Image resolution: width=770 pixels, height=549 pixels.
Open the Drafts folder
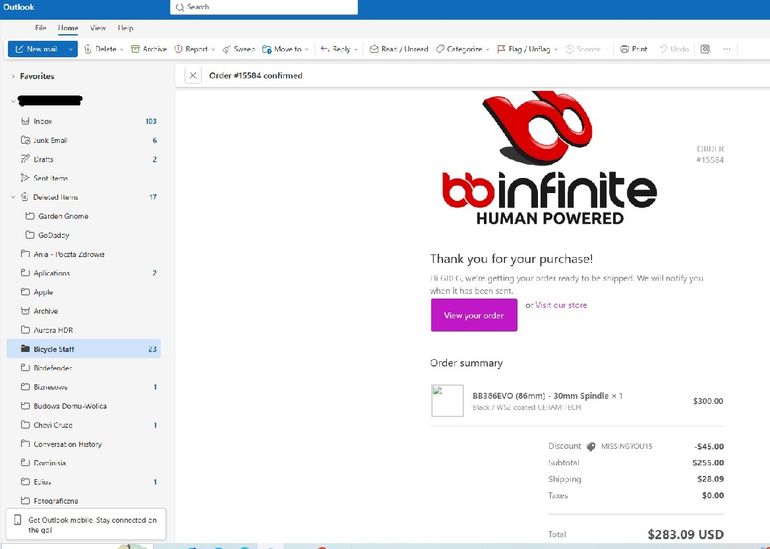click(83, 159)
